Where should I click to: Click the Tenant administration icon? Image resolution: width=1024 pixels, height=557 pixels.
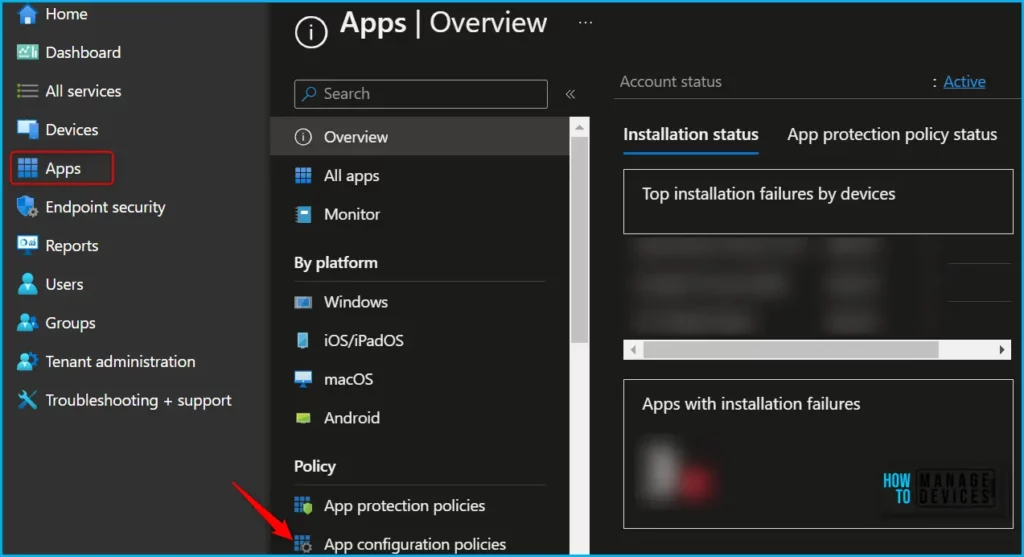coord(27,361)
